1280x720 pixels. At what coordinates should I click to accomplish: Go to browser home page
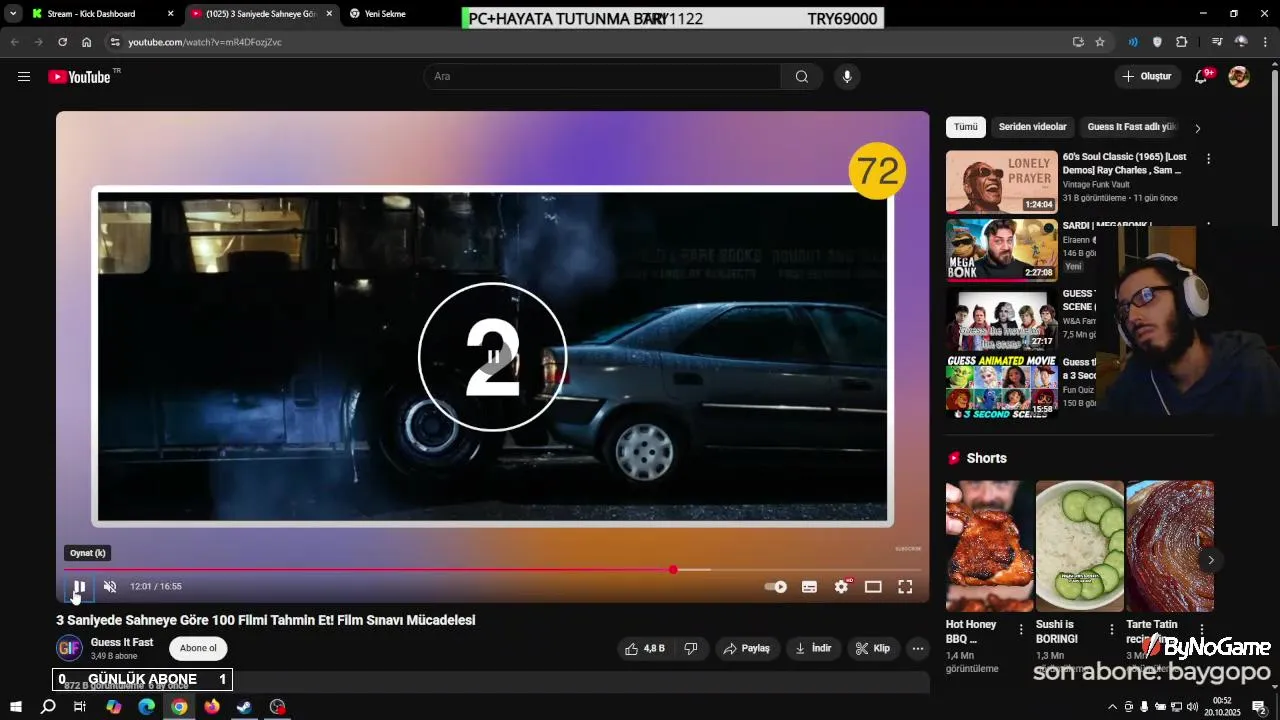[x=86, y=42]
